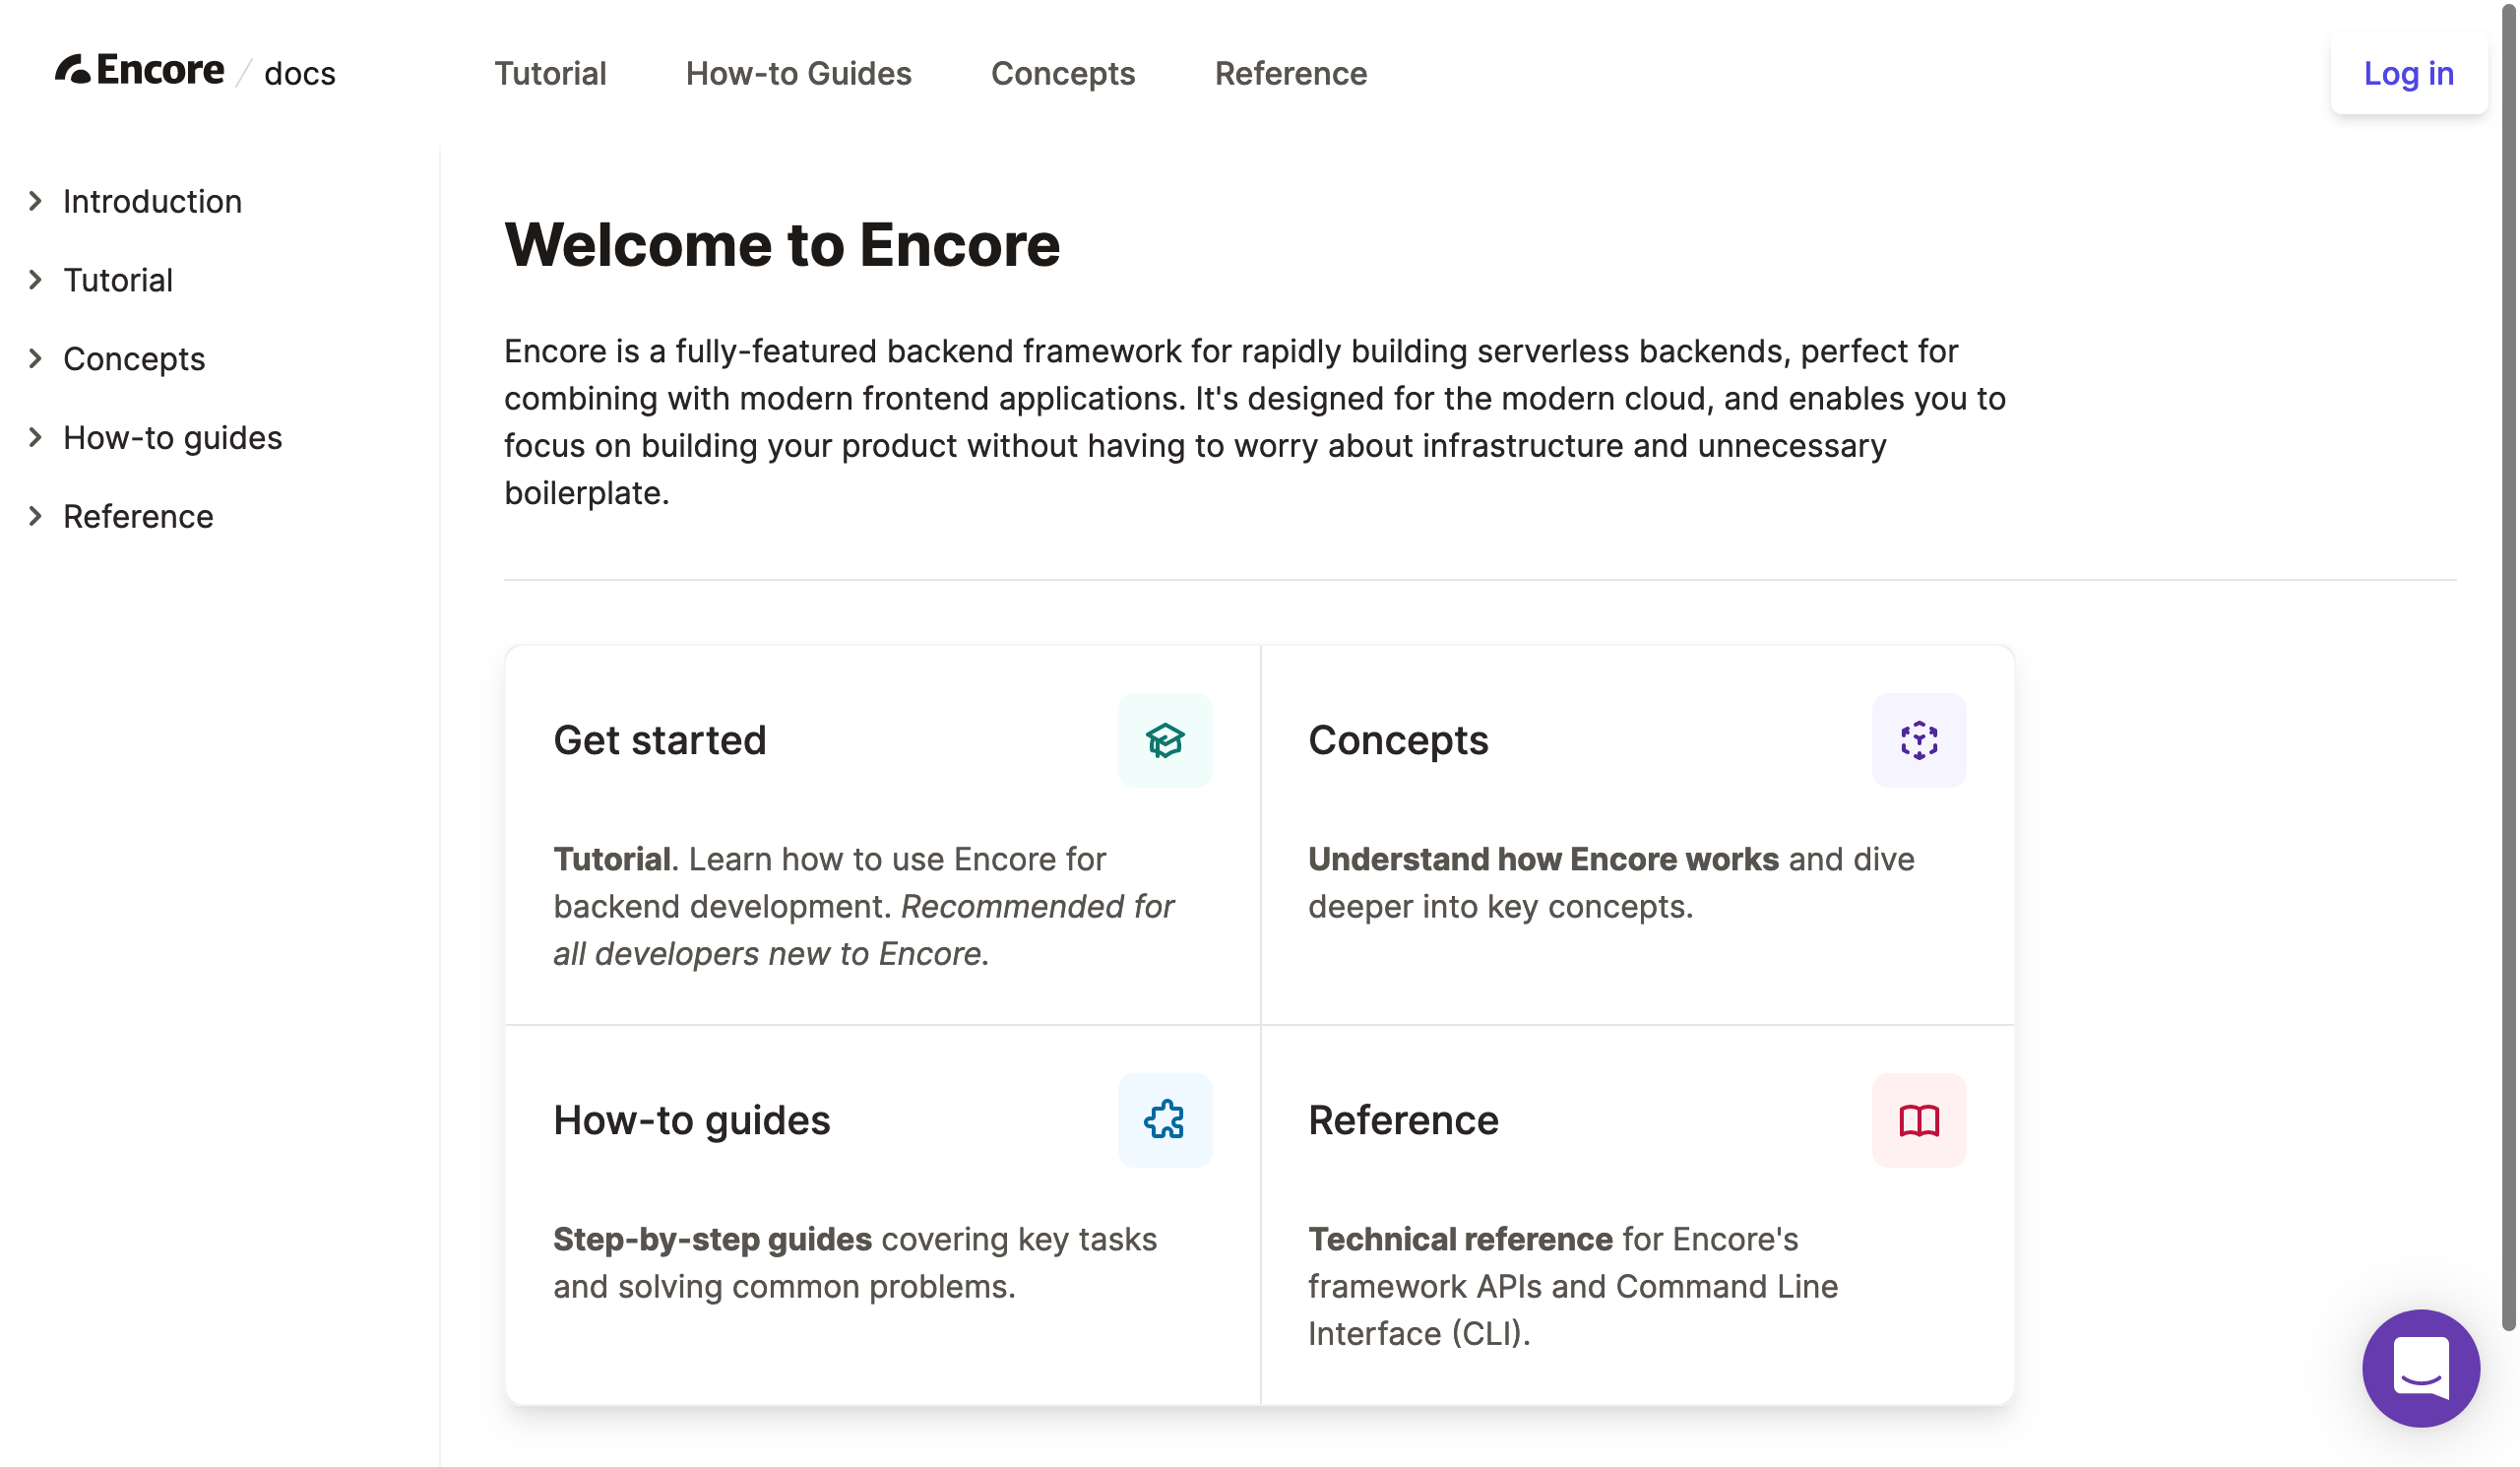Click the docs link beside the logo
The image size is (2520, 1467).
[299, 74]
